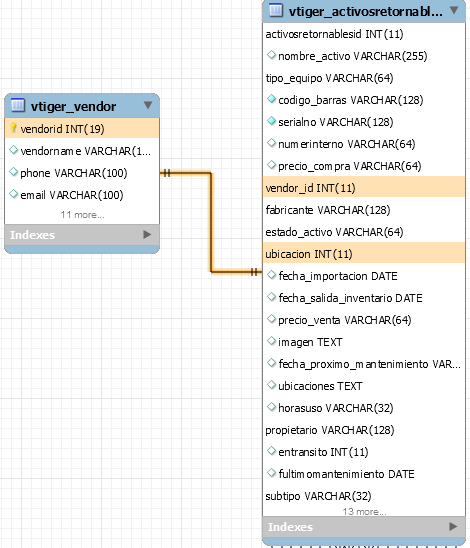Click the vtiger_vendor table icon
This screenshot has height=548, width=470.
[17, 105]
